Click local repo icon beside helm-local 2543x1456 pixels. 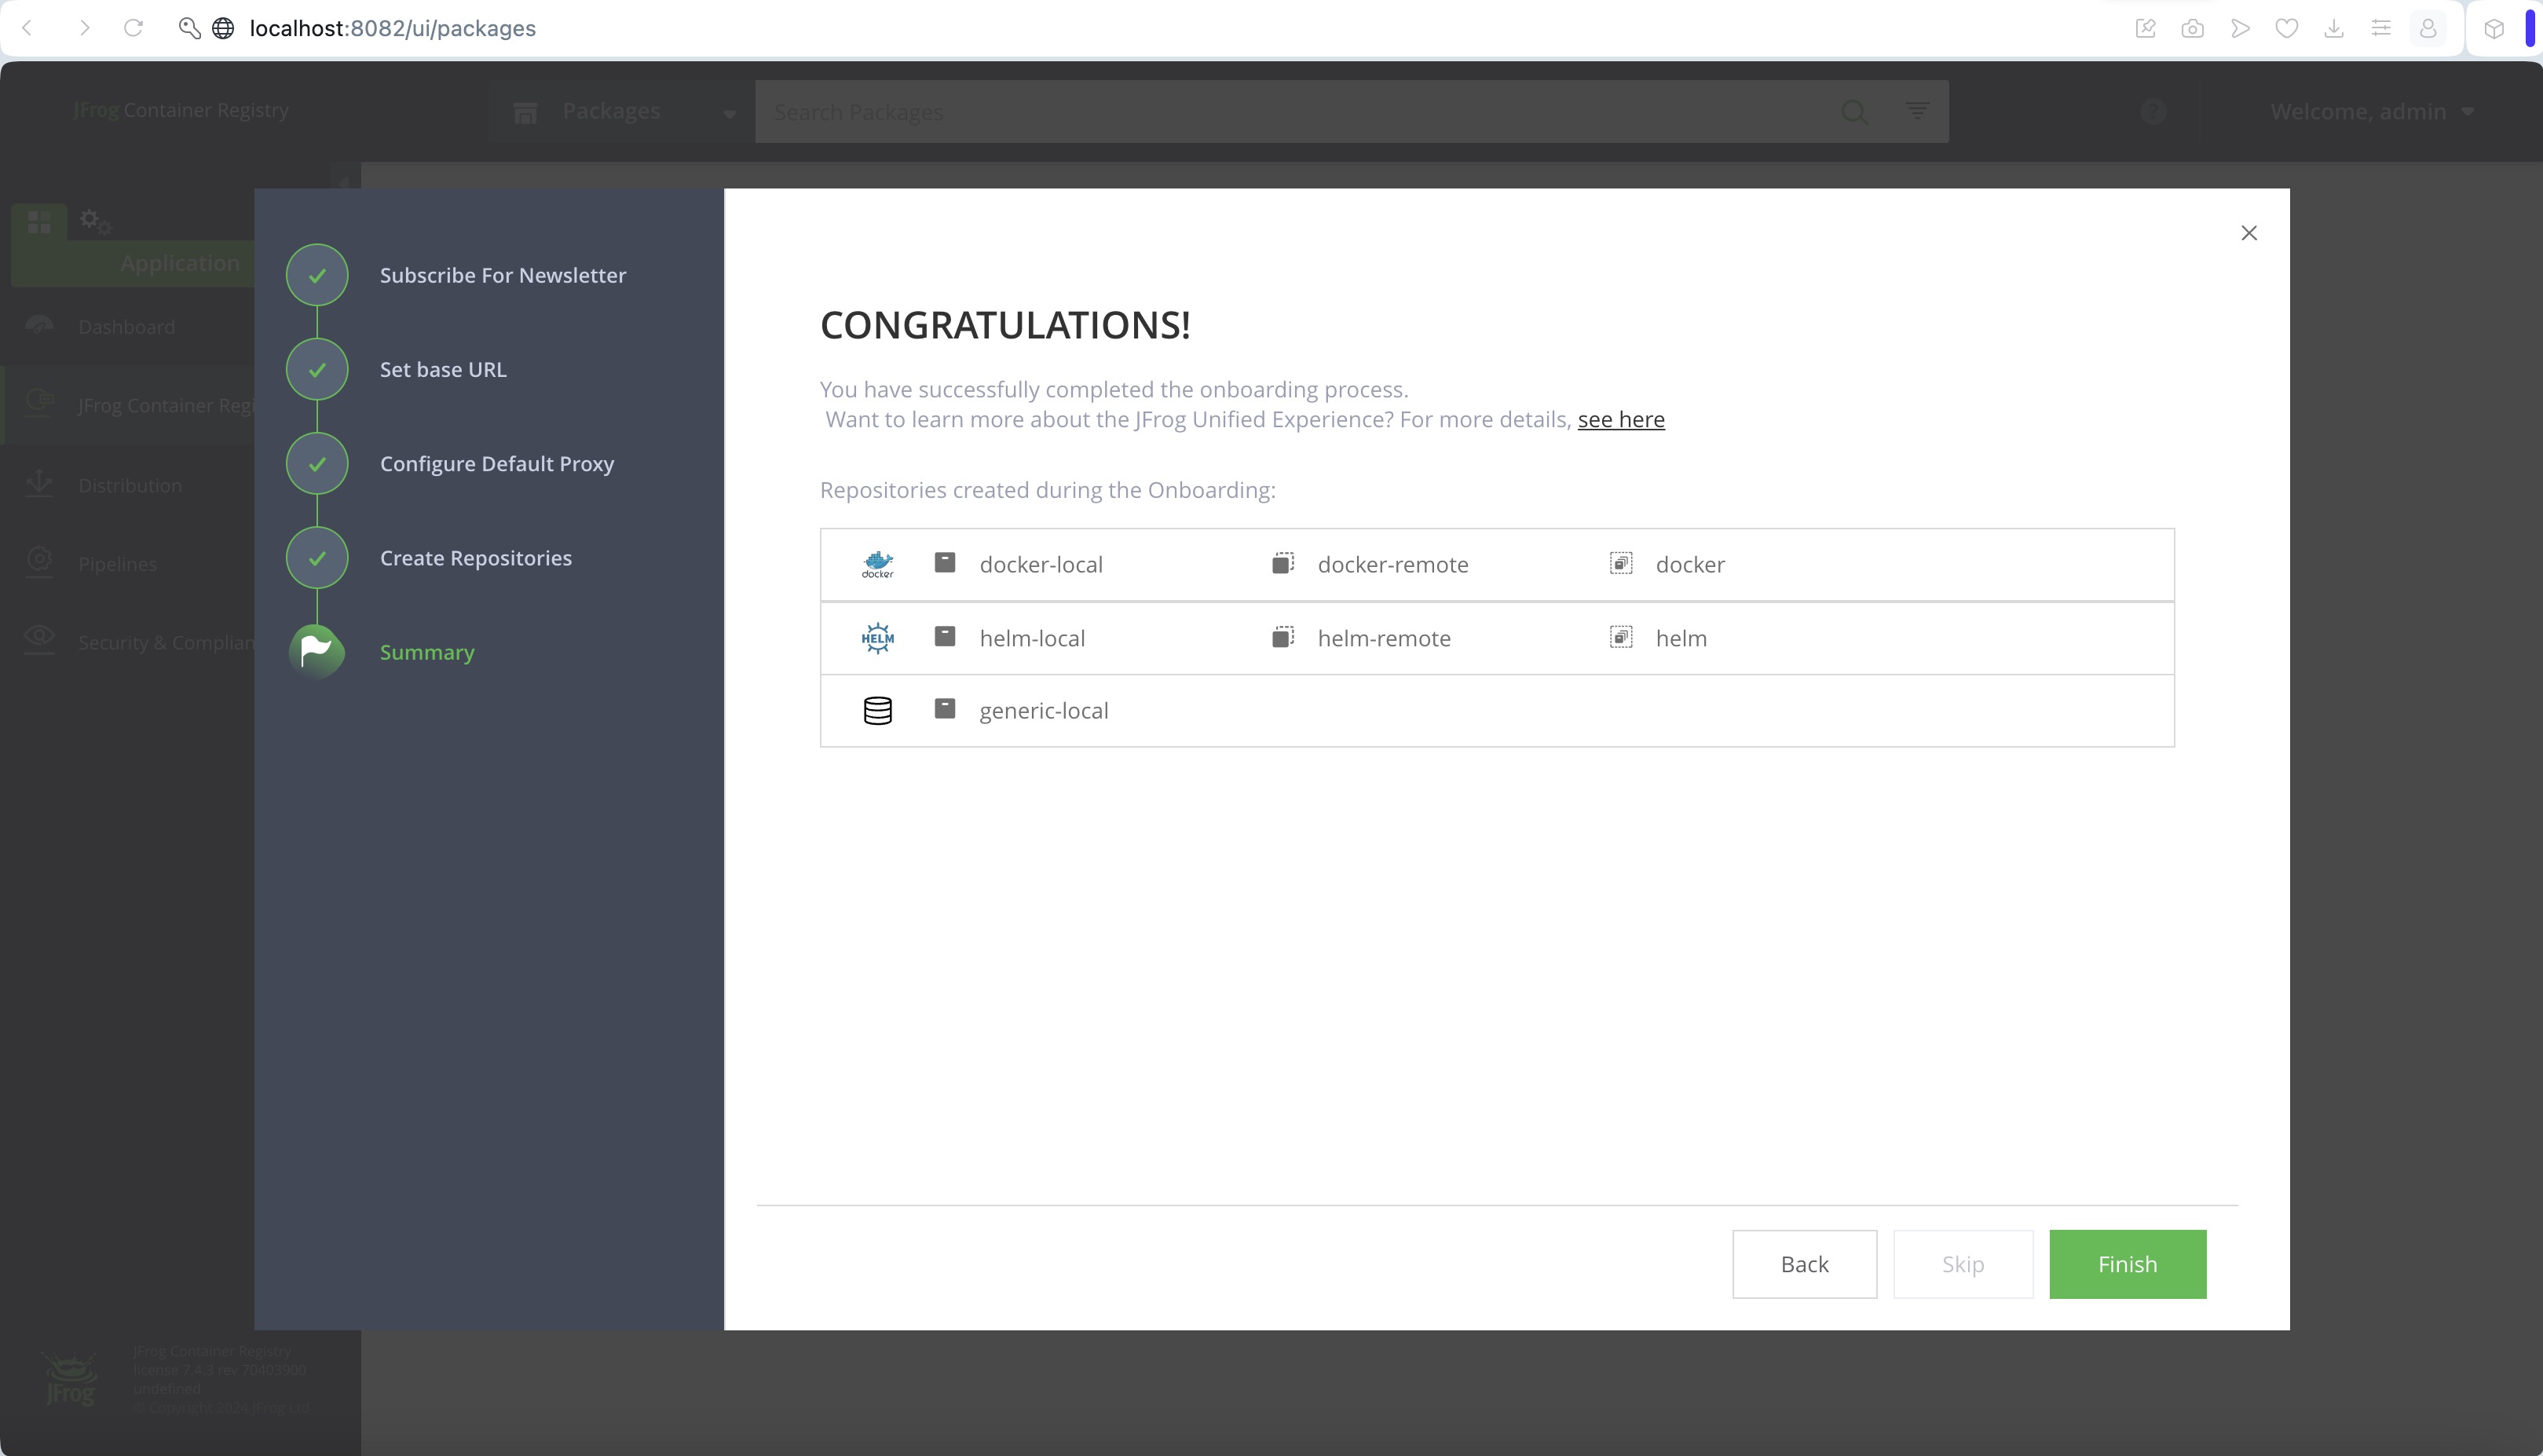click(x=944, y=636)
